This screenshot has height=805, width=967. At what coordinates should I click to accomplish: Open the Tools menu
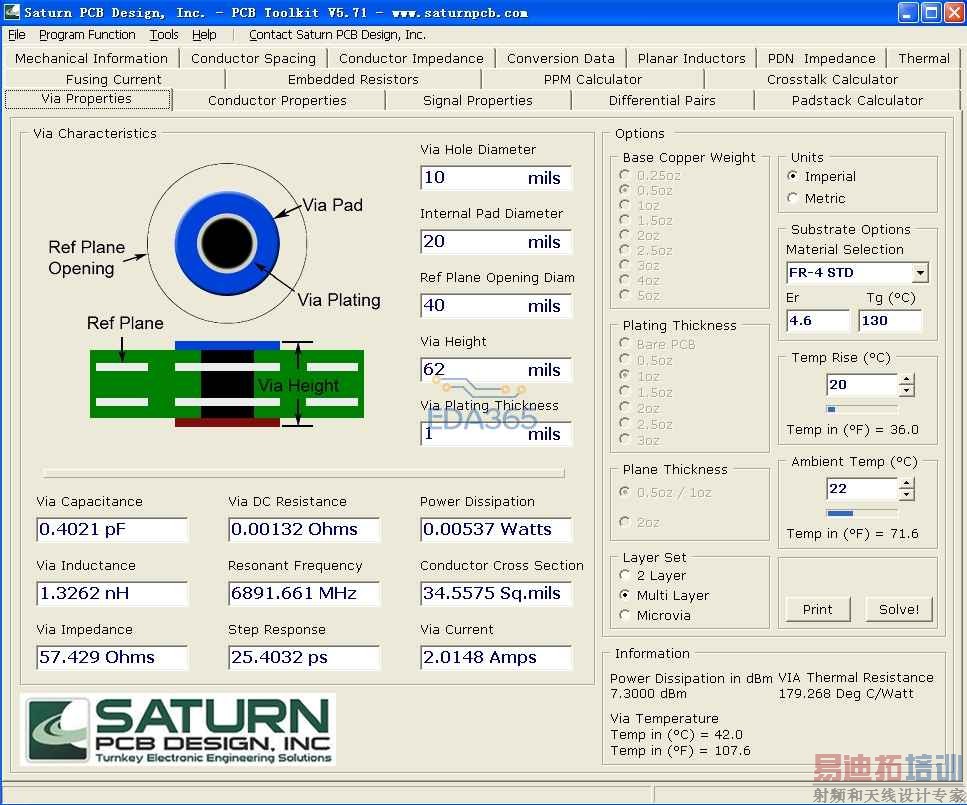coord(164,35)
